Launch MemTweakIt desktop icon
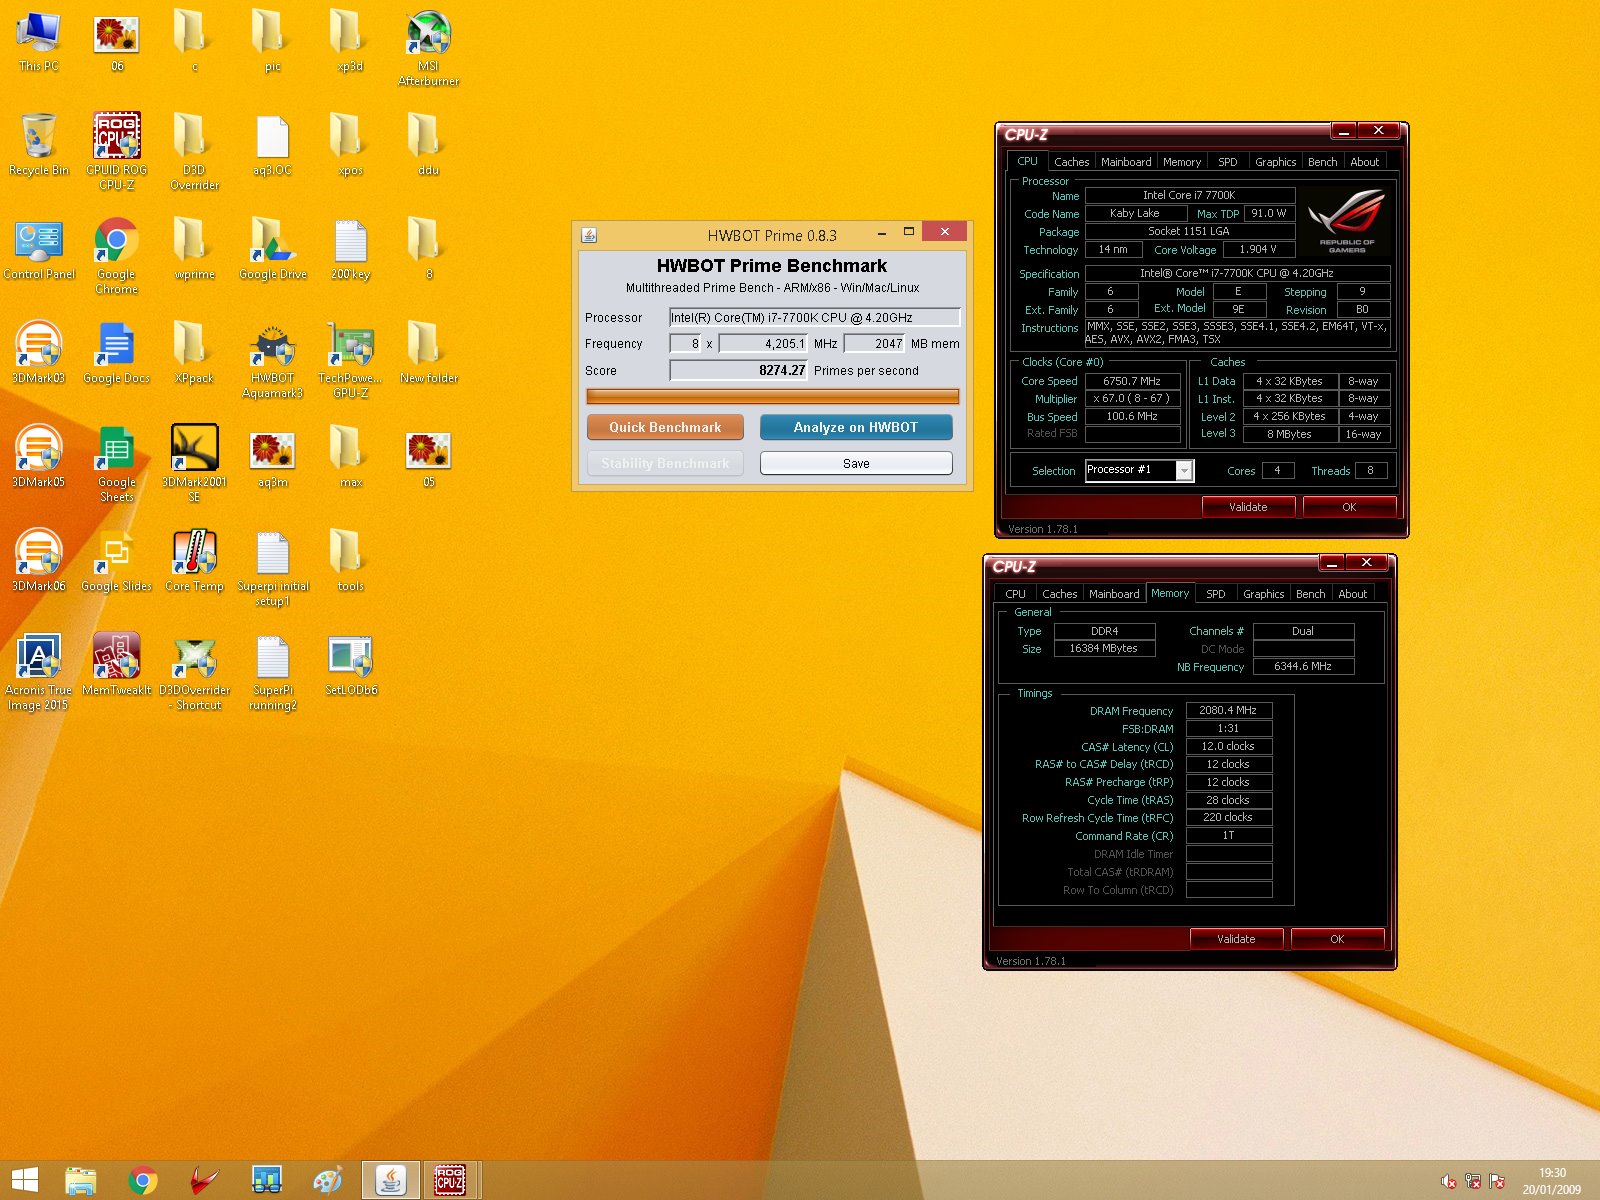Screen dimensions: 1600x1200 tap(117, 665)
